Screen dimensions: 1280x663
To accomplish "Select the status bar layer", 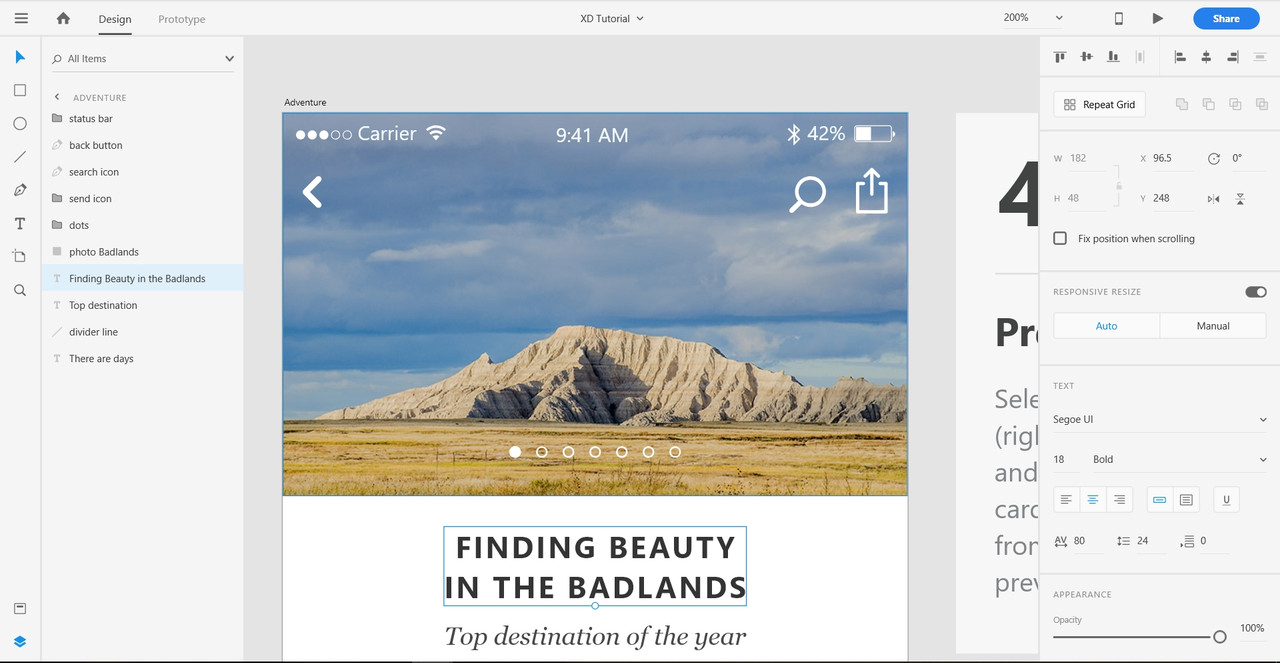I will [143, 118].
